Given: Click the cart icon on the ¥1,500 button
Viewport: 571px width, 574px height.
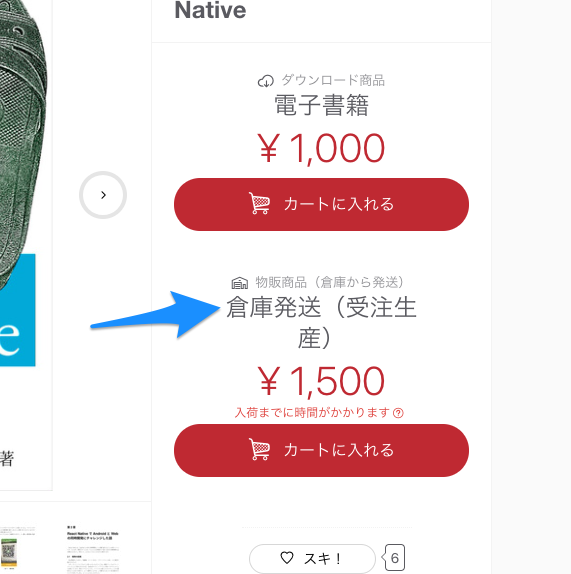Looking at the screenshot, I should [x=260, y=449].
